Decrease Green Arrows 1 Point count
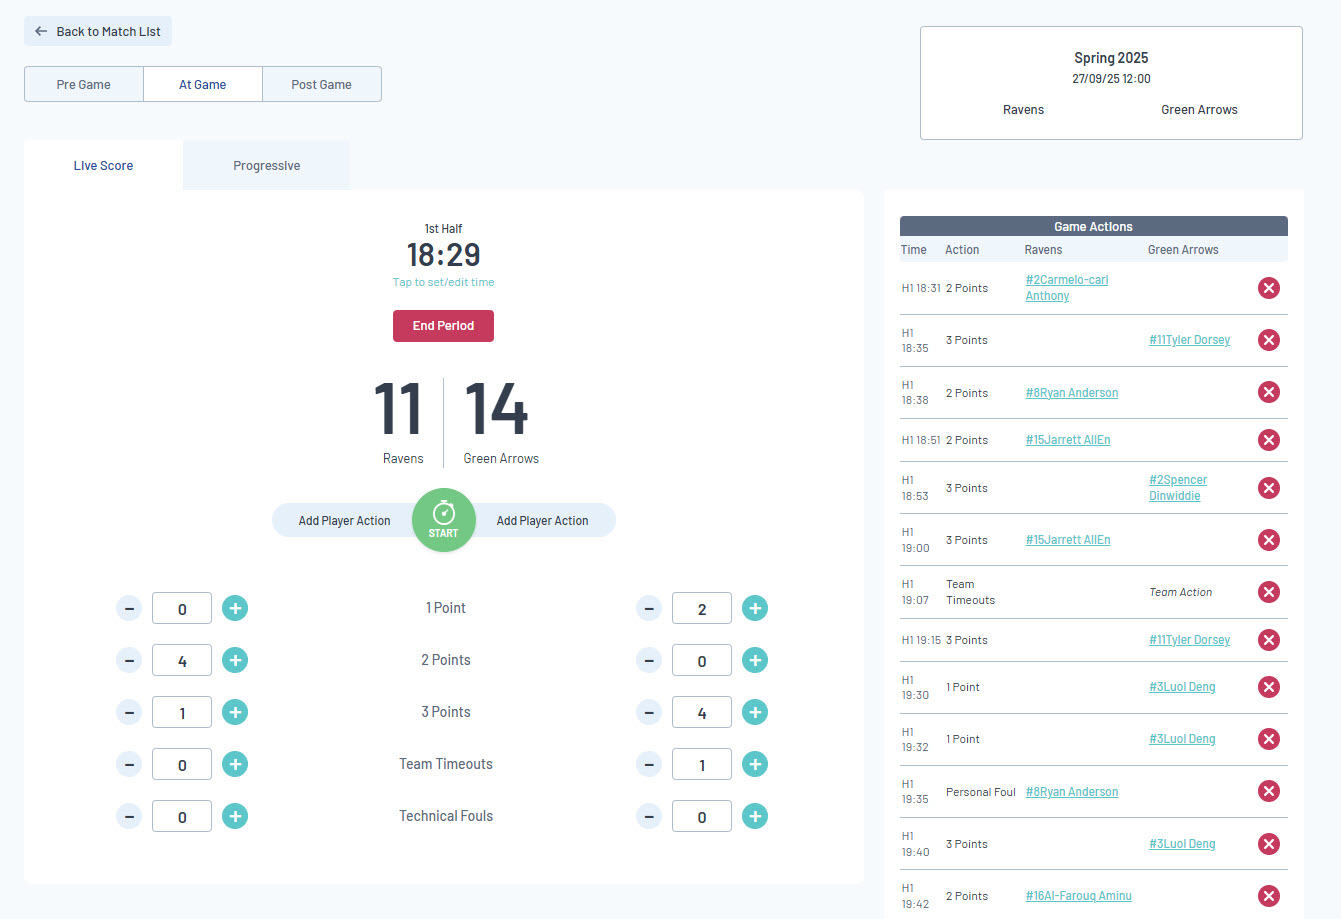 [x=649, y=608]
